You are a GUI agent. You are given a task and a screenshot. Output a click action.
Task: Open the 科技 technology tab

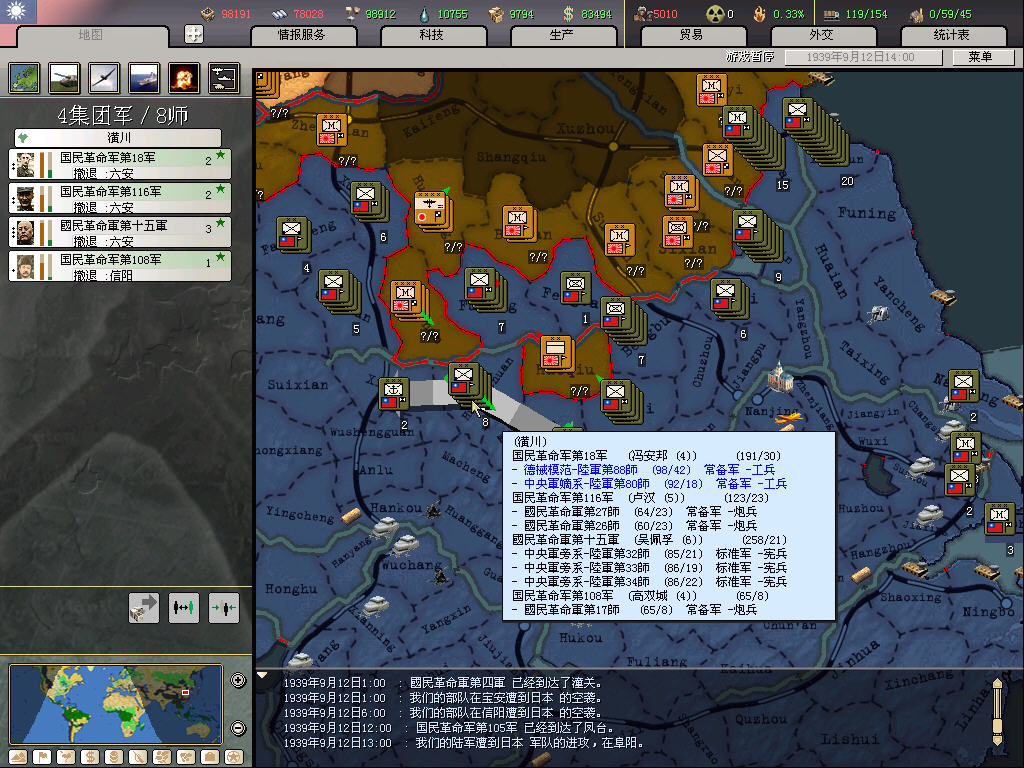pyautogui.click(x=431, y=35)
